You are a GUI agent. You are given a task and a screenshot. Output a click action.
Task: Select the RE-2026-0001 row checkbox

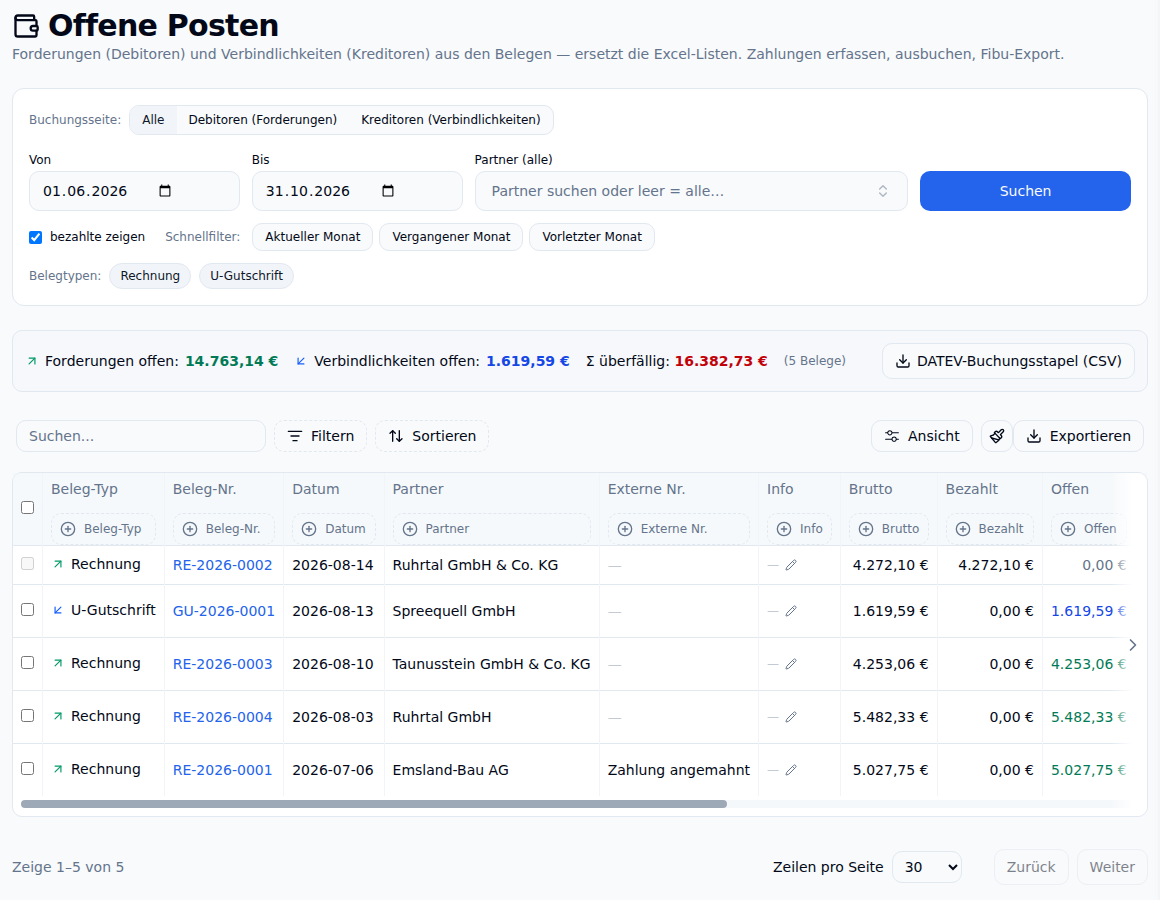27,768
